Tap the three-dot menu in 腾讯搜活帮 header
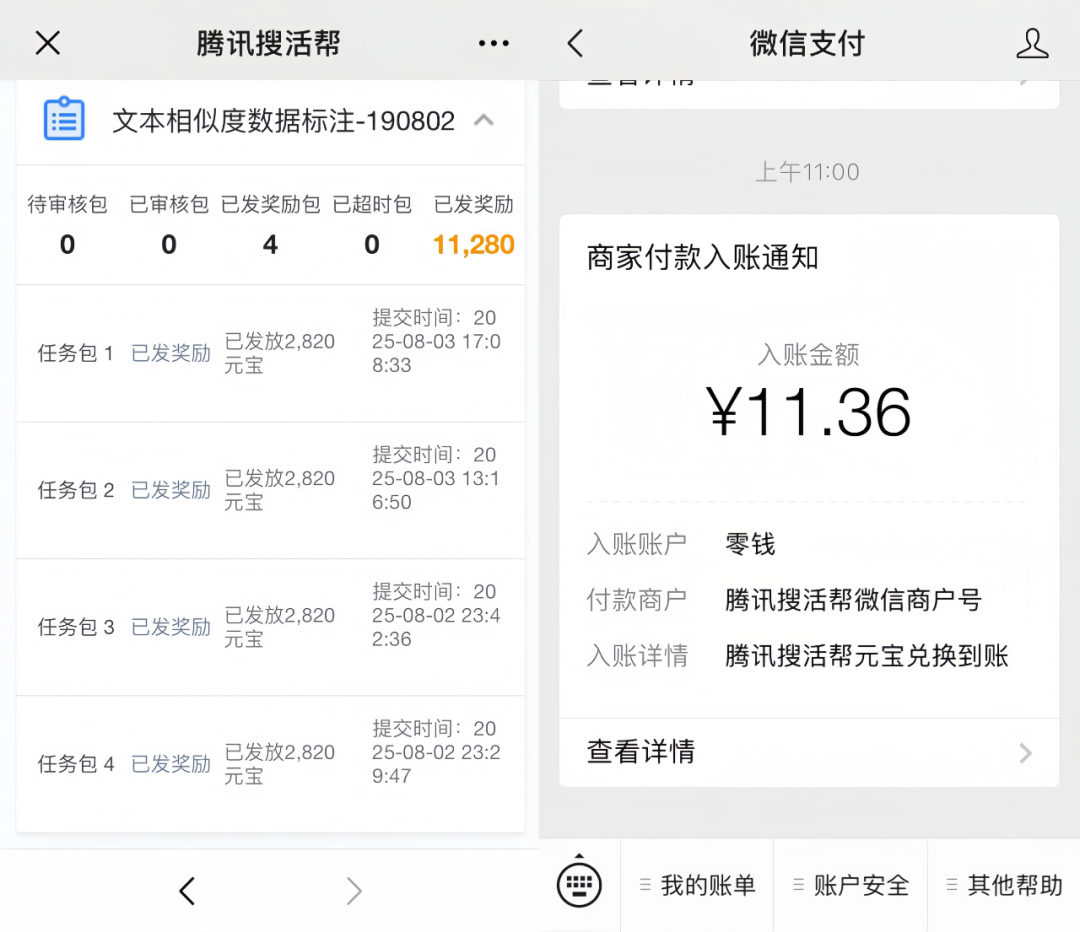The image size is (1080, 932). pos(493,43)
